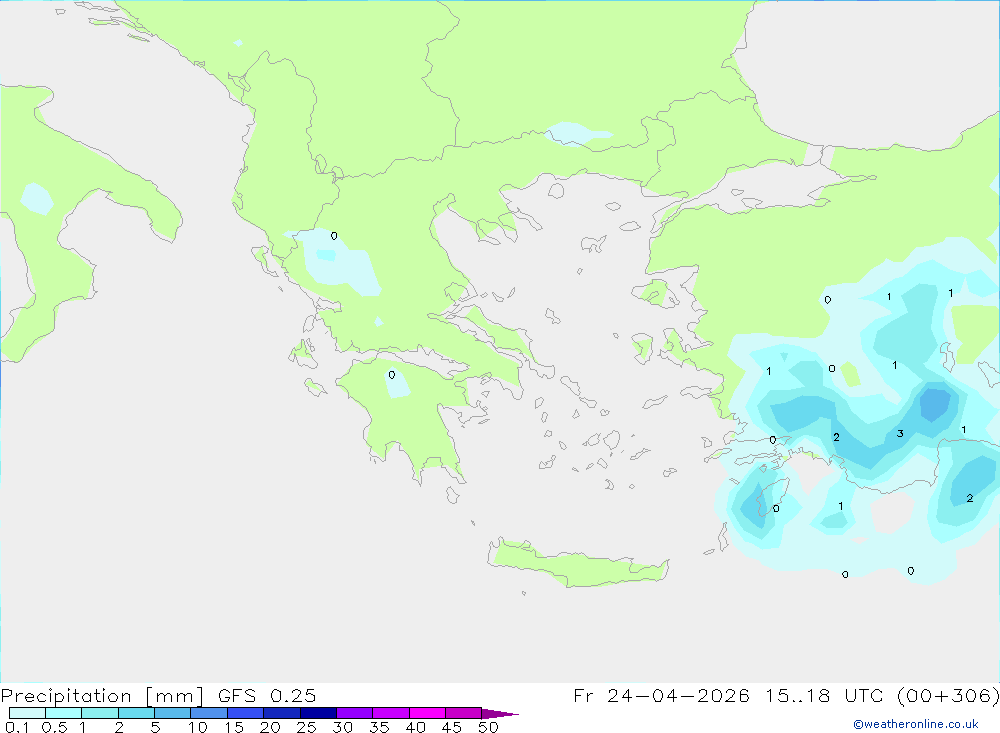Click the '5' legend scale label
The height and width of the screenshot is (733, 1000).
click(x=155, y=727)
